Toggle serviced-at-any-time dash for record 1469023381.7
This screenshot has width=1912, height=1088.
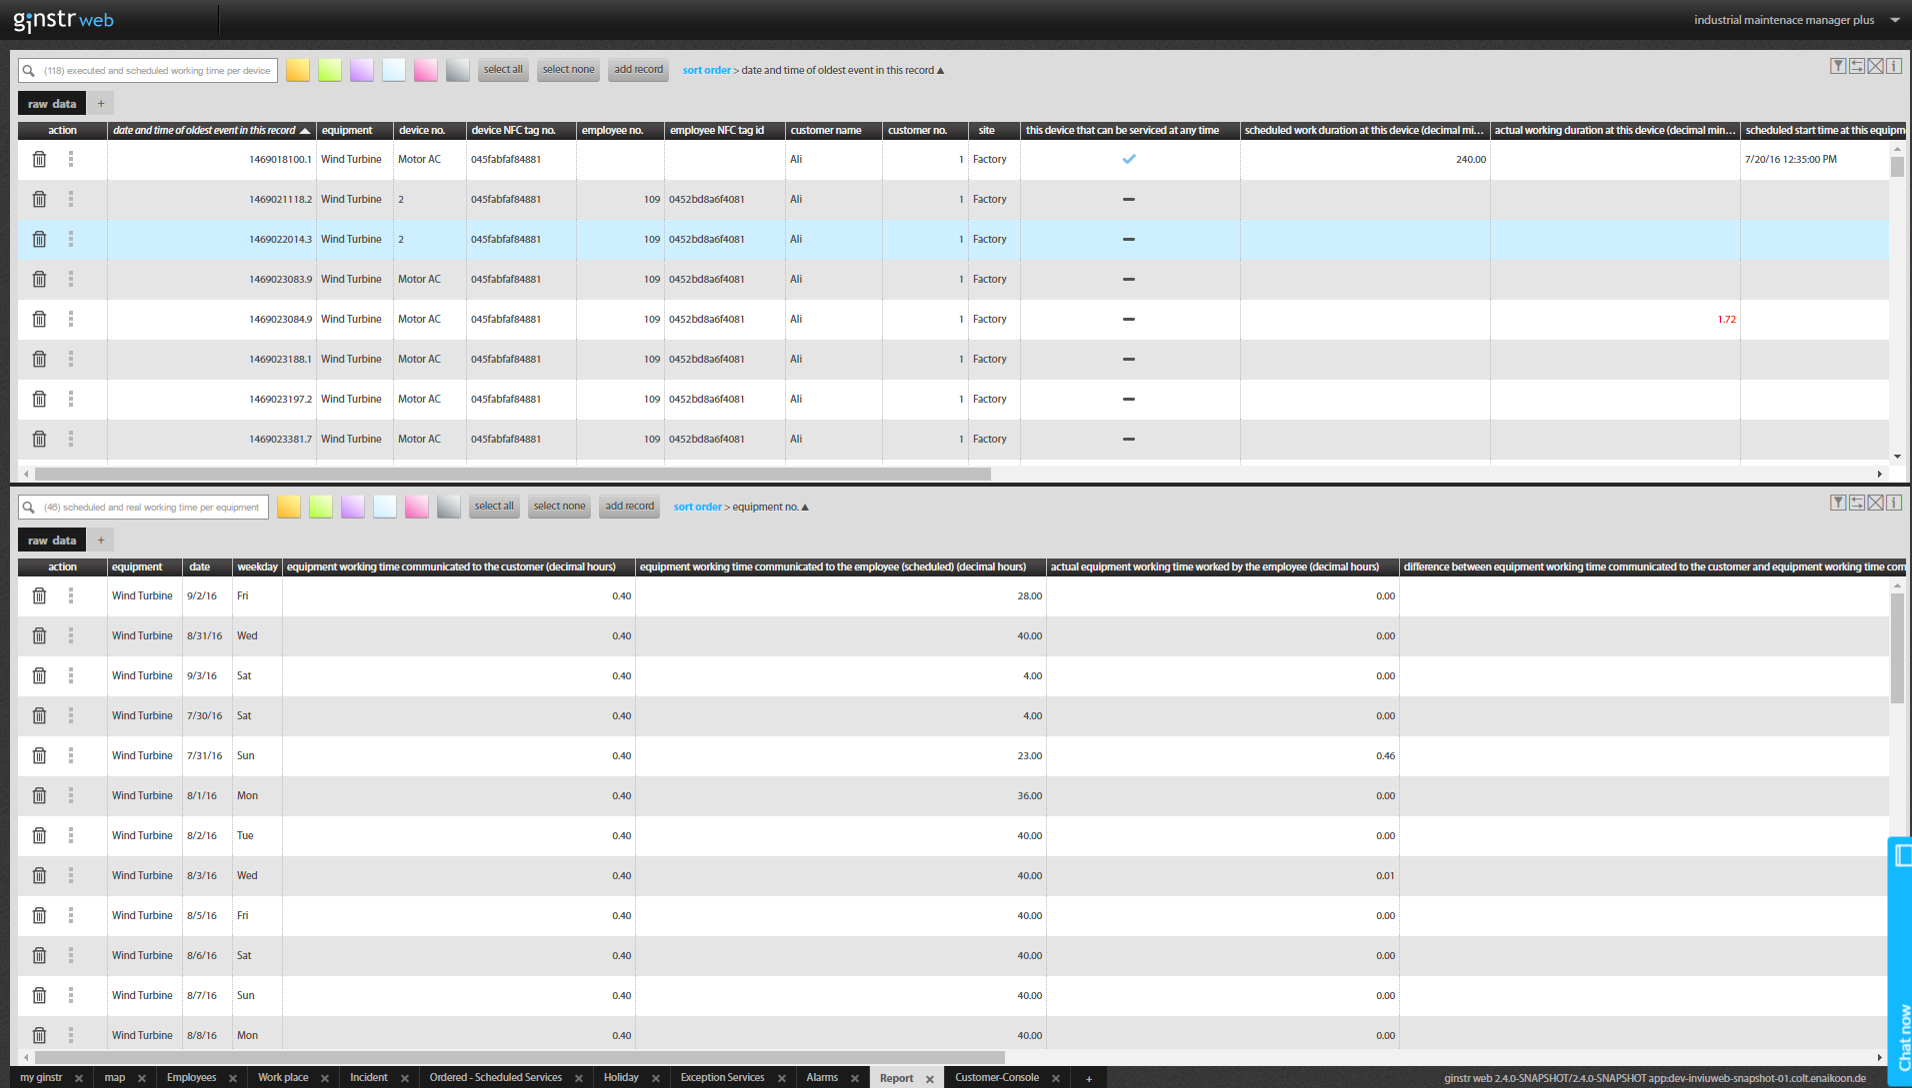pos(1129,439)
